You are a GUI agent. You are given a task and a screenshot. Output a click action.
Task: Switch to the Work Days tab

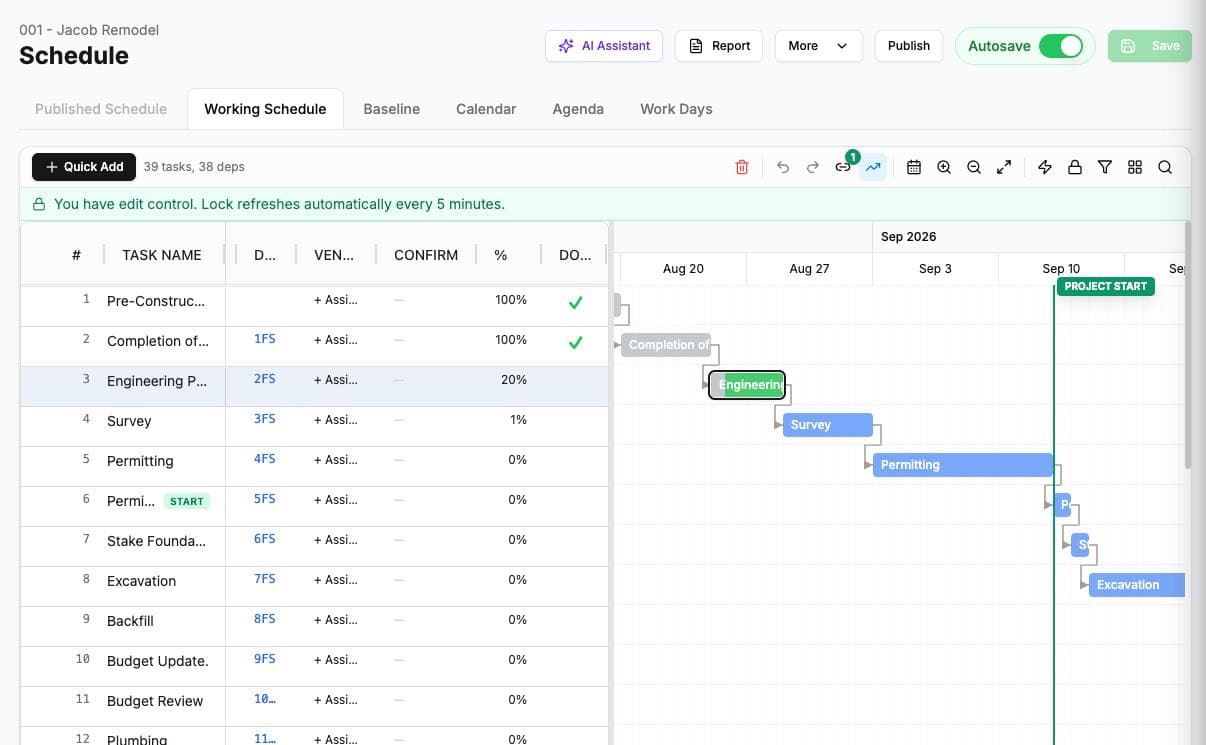676,109
